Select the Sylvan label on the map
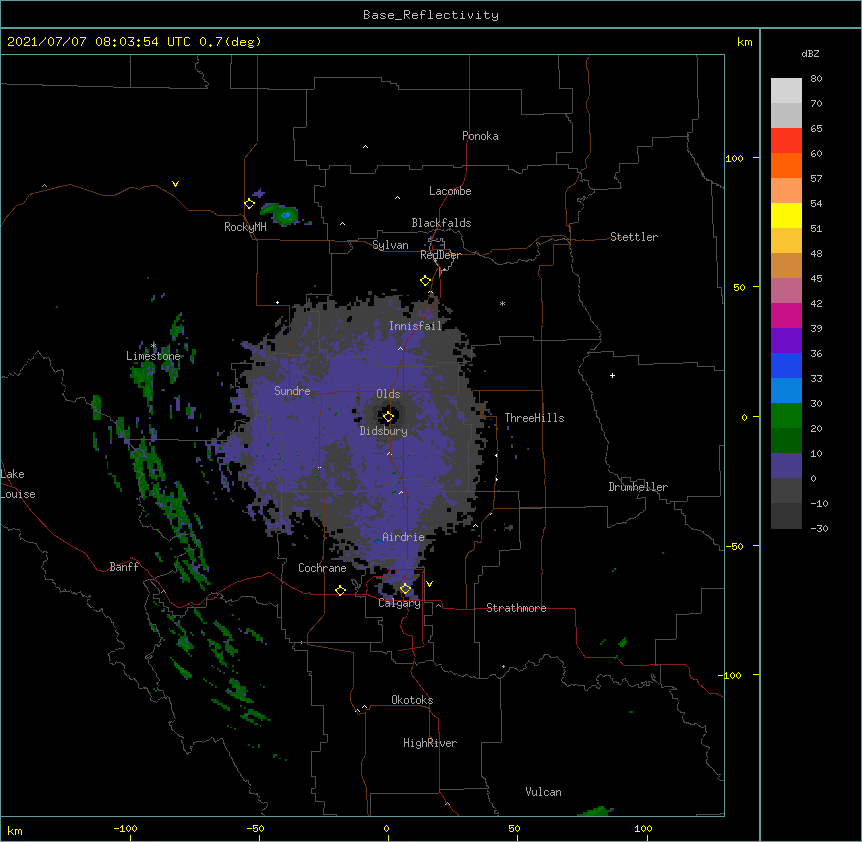 (x=390, y=245)
